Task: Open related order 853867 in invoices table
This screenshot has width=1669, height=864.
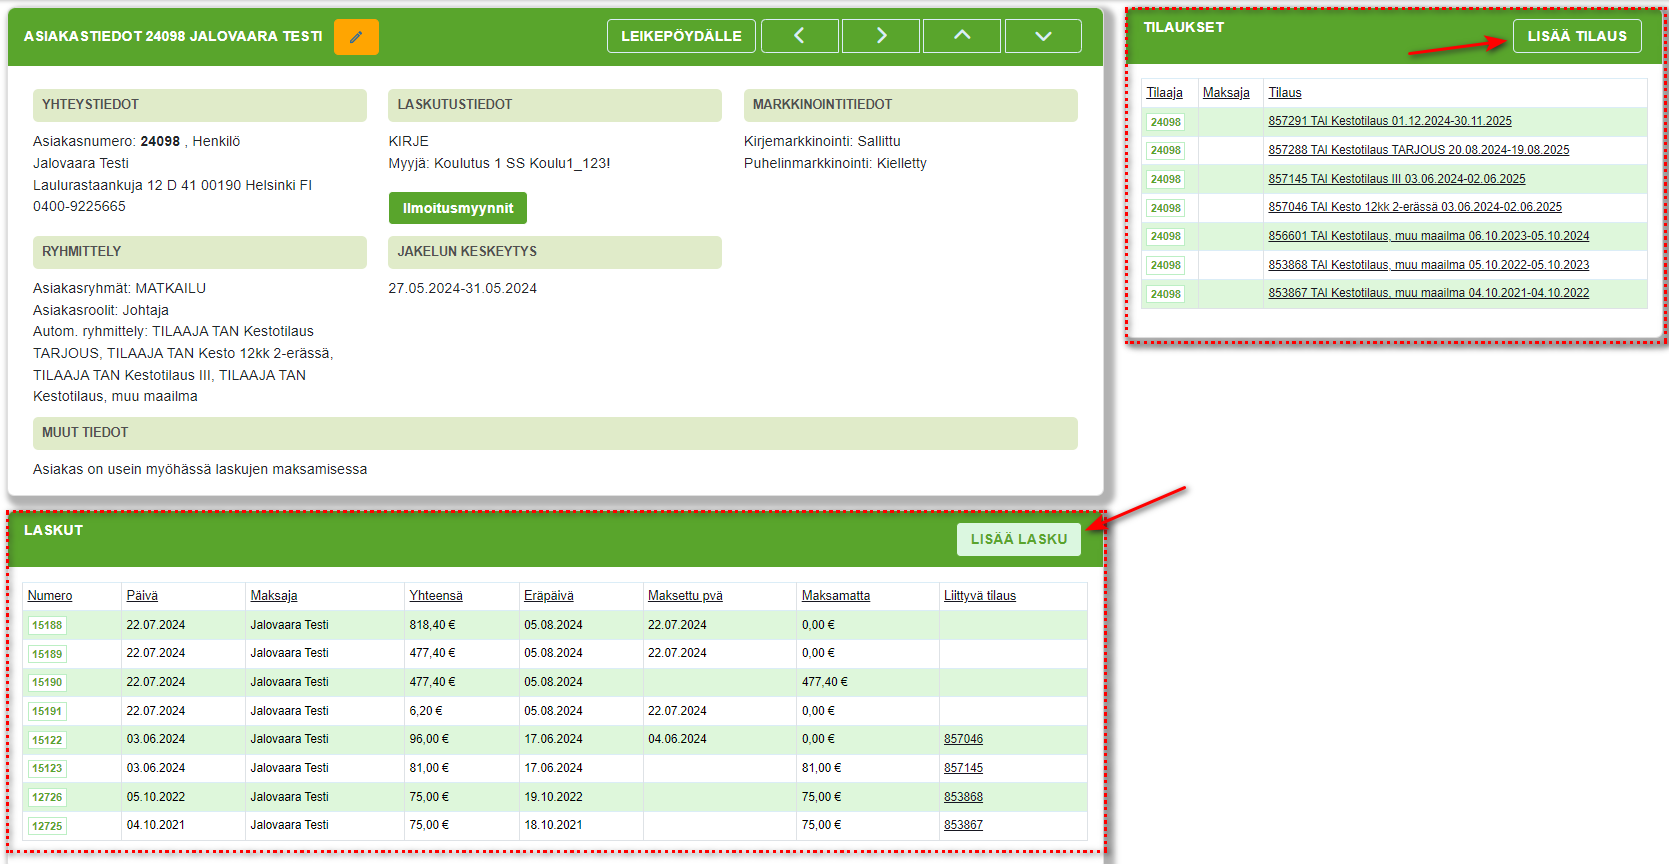Action: pos(963,825)
